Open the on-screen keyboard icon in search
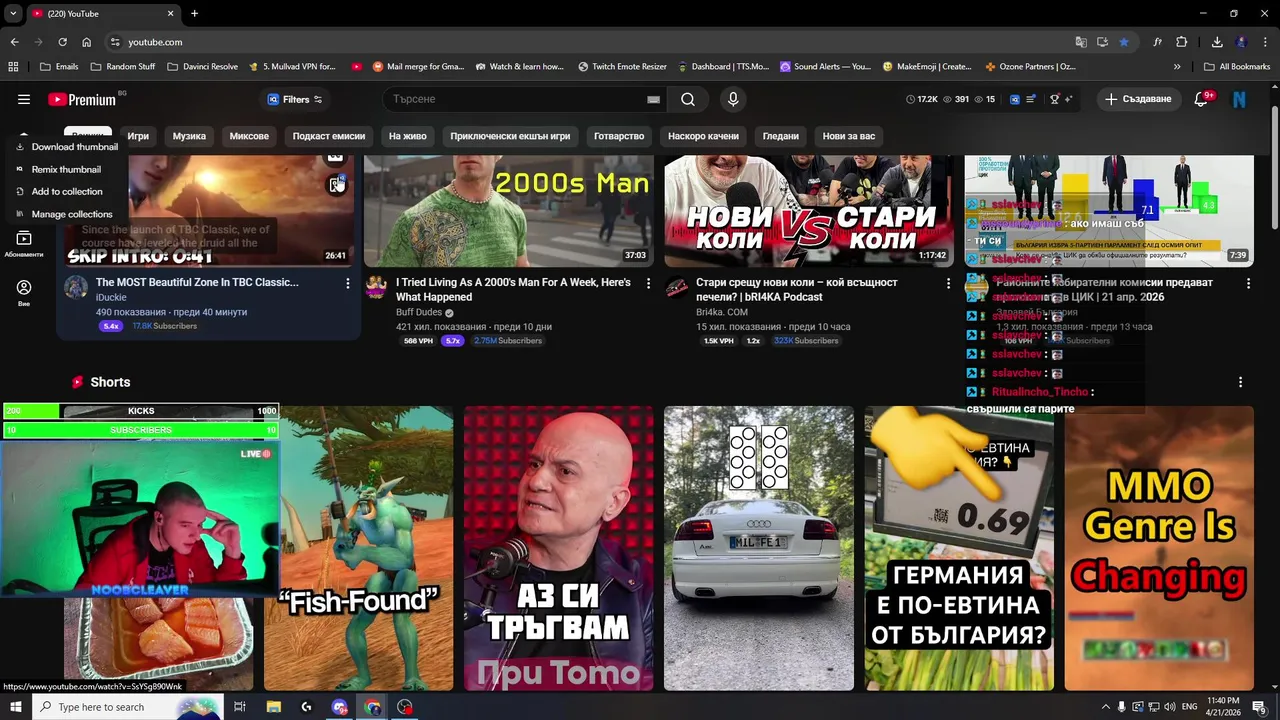The height and width of the screenshot is (720, 1280). click(653, 99)
